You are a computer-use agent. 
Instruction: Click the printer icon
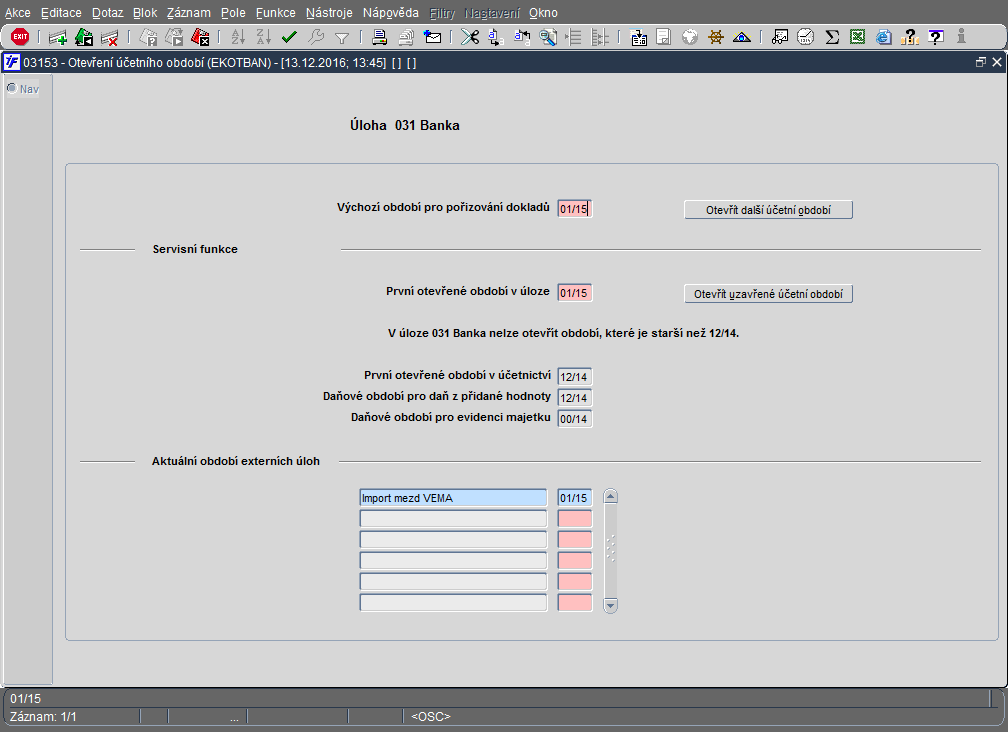pyautogui.click(x=380, y=37)
